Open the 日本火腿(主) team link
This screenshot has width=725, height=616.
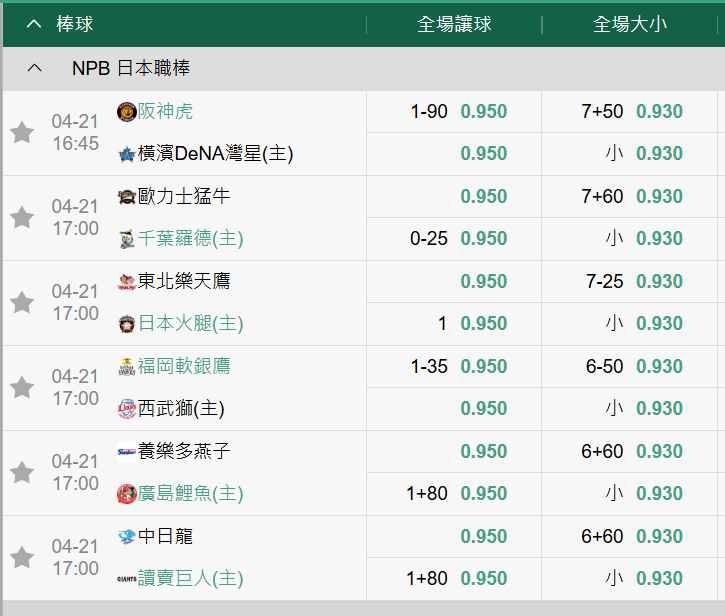click(x=191, y=323)
